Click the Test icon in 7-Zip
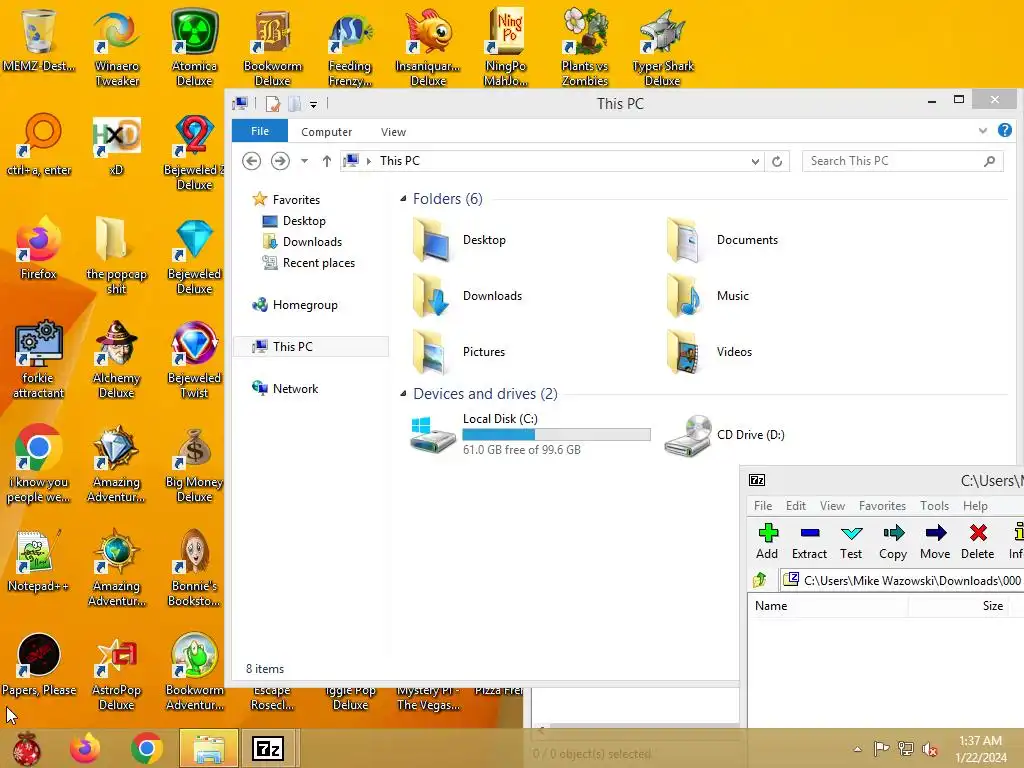 pos(851,534)
